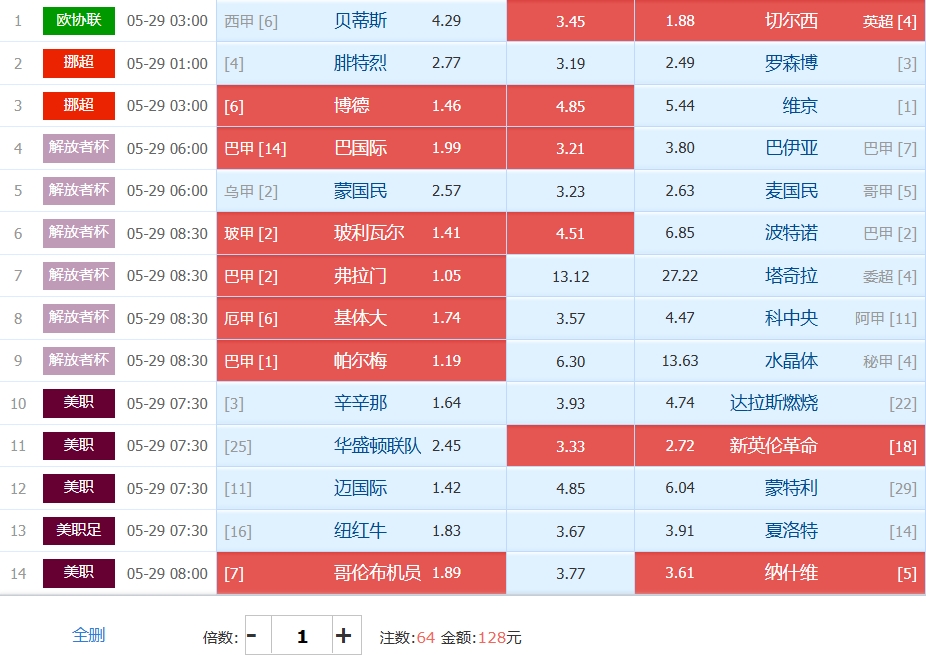Select 塔奇拉 away win odds 27.22
This screenshot has height=655, width=926.
coord(780,276)
